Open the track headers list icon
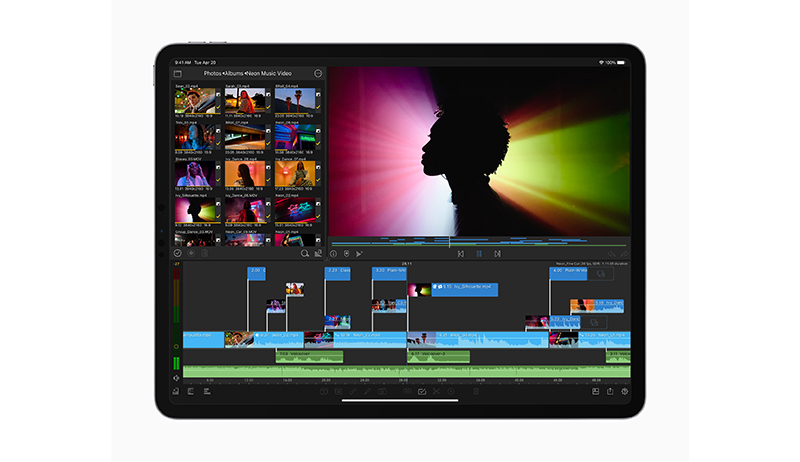The height and width of the screenshot is (462, 800). 207,392
